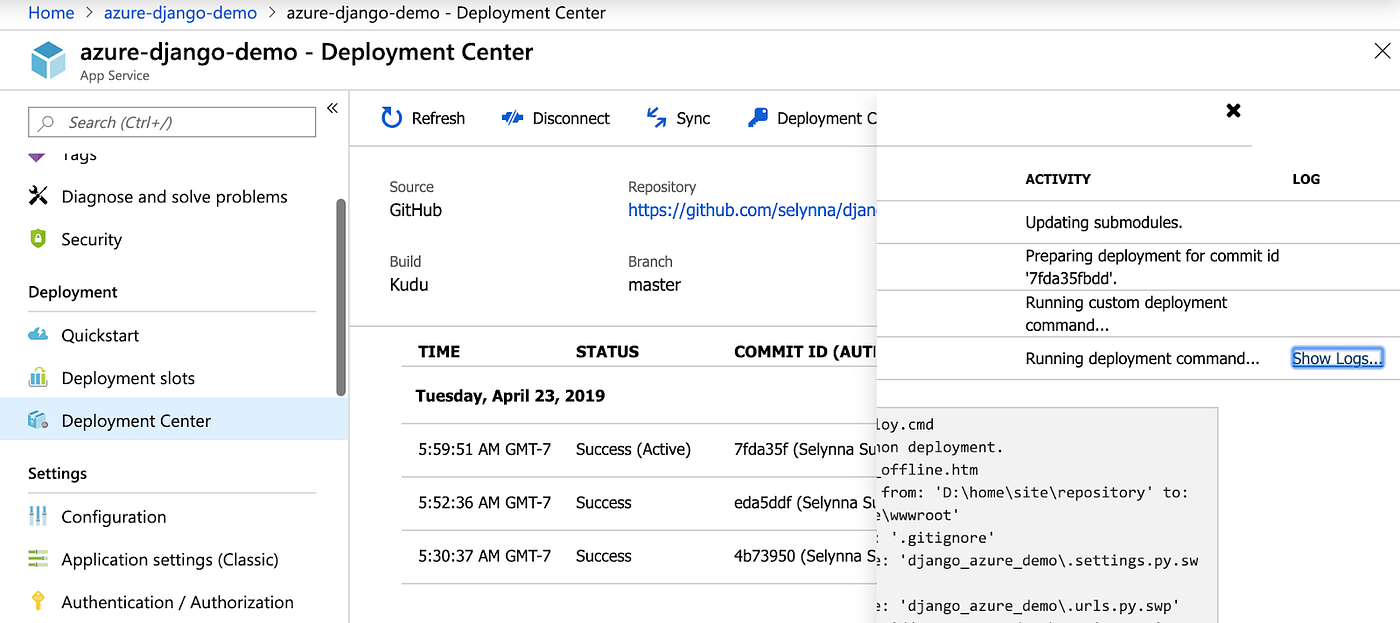1400x623 pixels.
Task: Select the Disconnect toolbar icon
Action: click(x=512, y=117)
